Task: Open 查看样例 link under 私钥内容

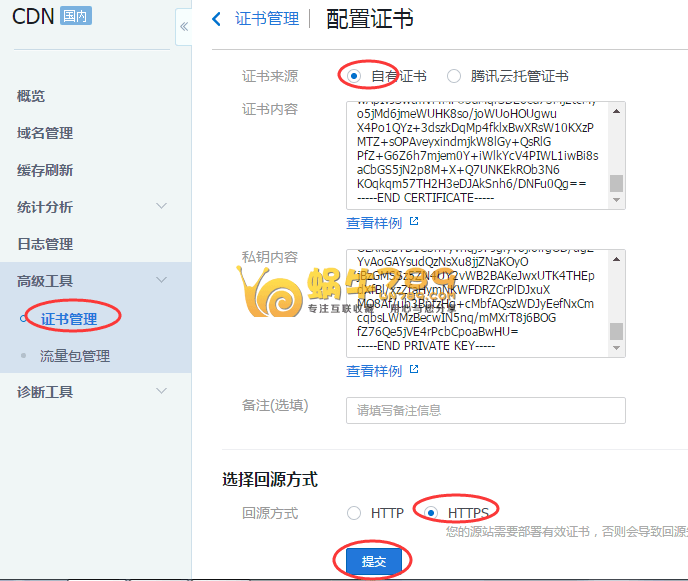Action: click(x=374, y=371)
